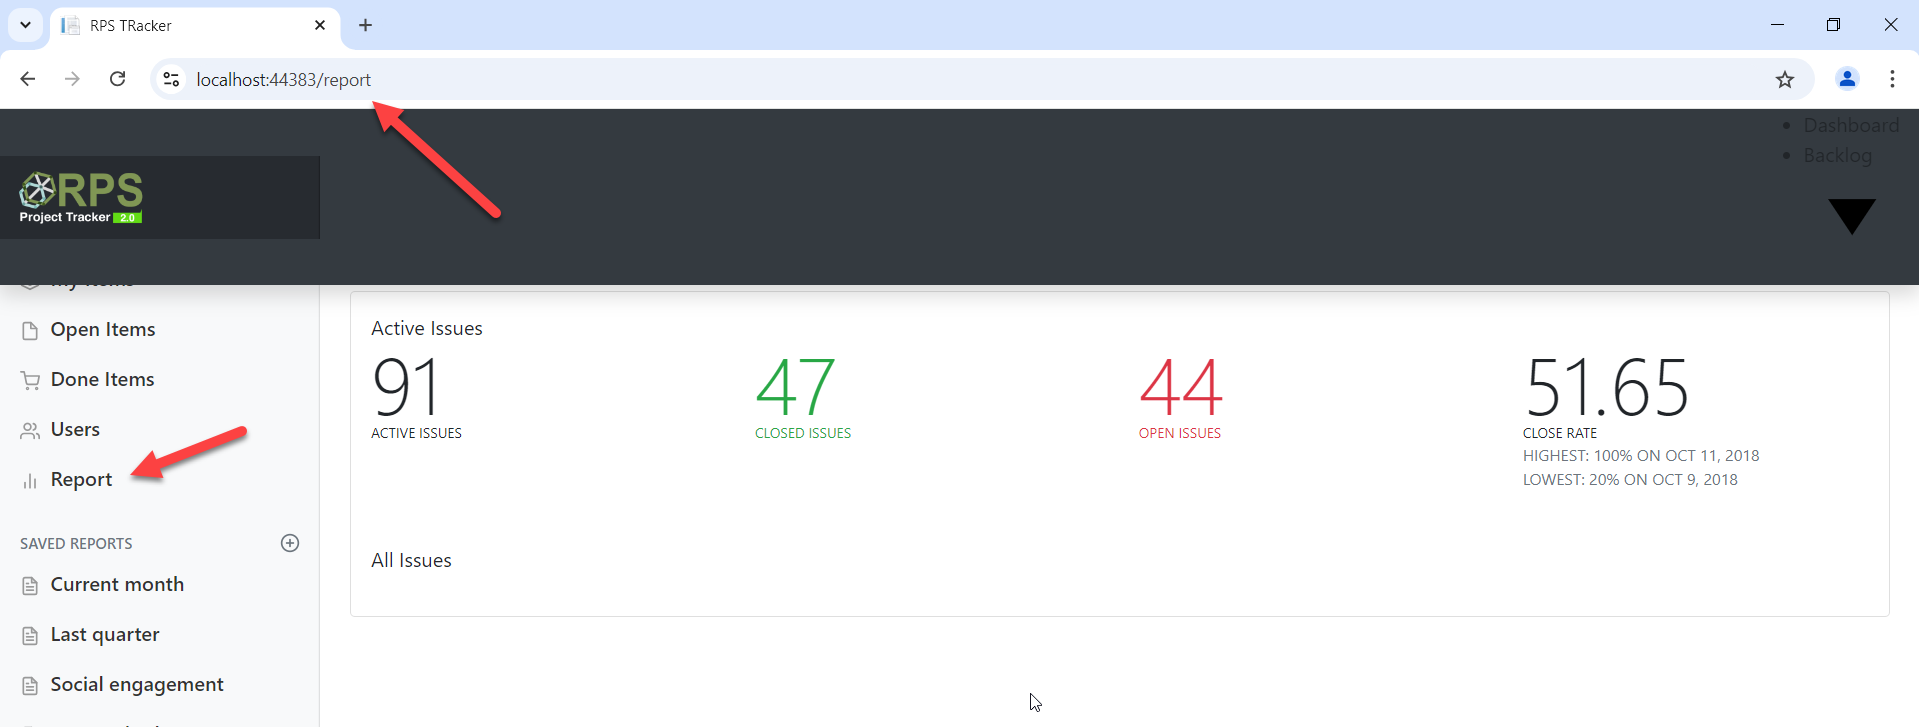
Task: Click the Last quarter report file icon
Action: (x=30, y=635)
